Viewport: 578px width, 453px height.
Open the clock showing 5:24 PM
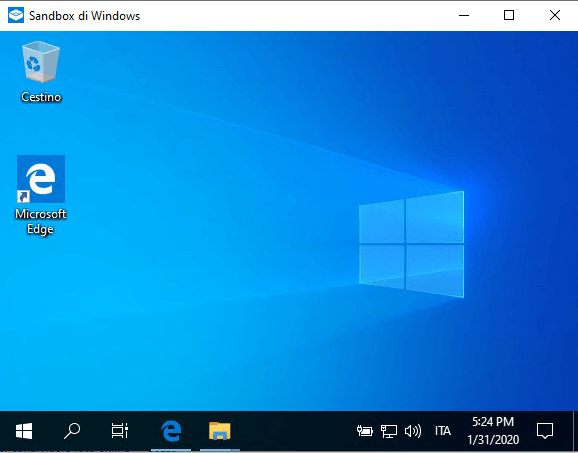tap(493, 431)
